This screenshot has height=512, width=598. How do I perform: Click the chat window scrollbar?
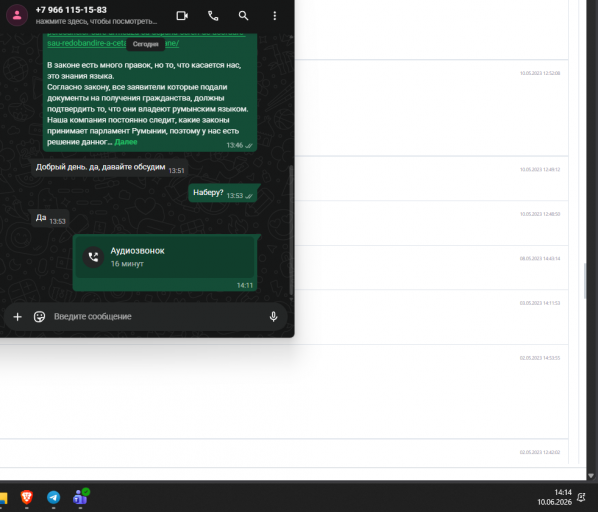(291, 230)
